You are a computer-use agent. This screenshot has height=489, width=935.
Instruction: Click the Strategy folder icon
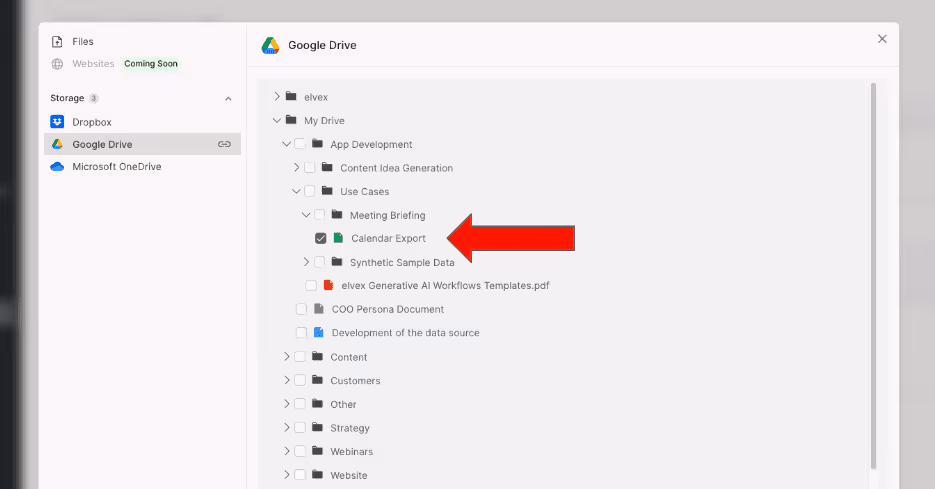[x=317, y=427]
